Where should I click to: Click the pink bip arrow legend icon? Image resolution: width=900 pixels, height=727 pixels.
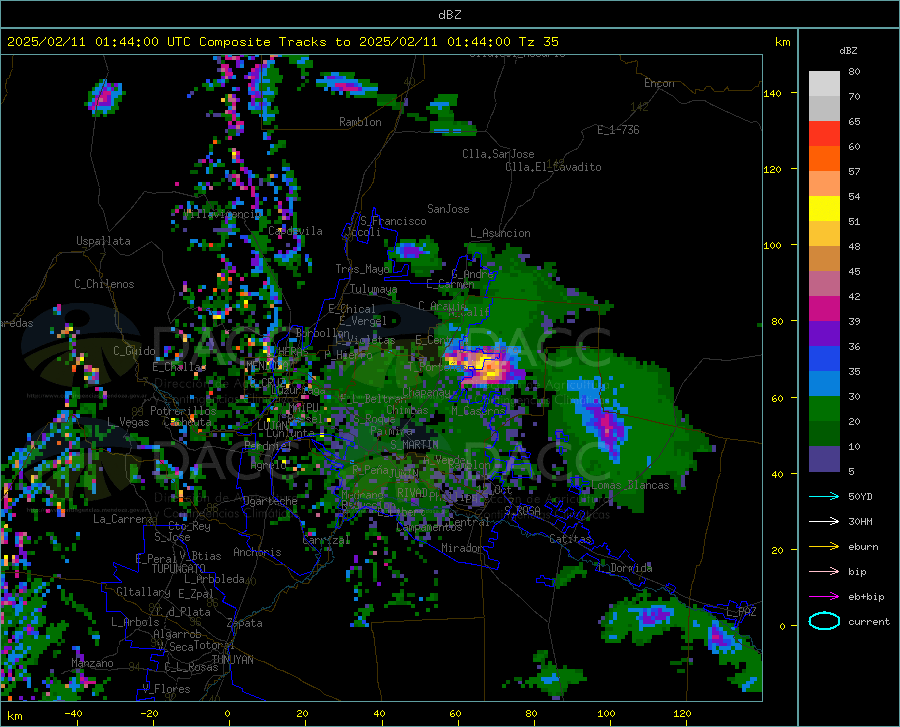pyautogui.click(x=824, y=571)
